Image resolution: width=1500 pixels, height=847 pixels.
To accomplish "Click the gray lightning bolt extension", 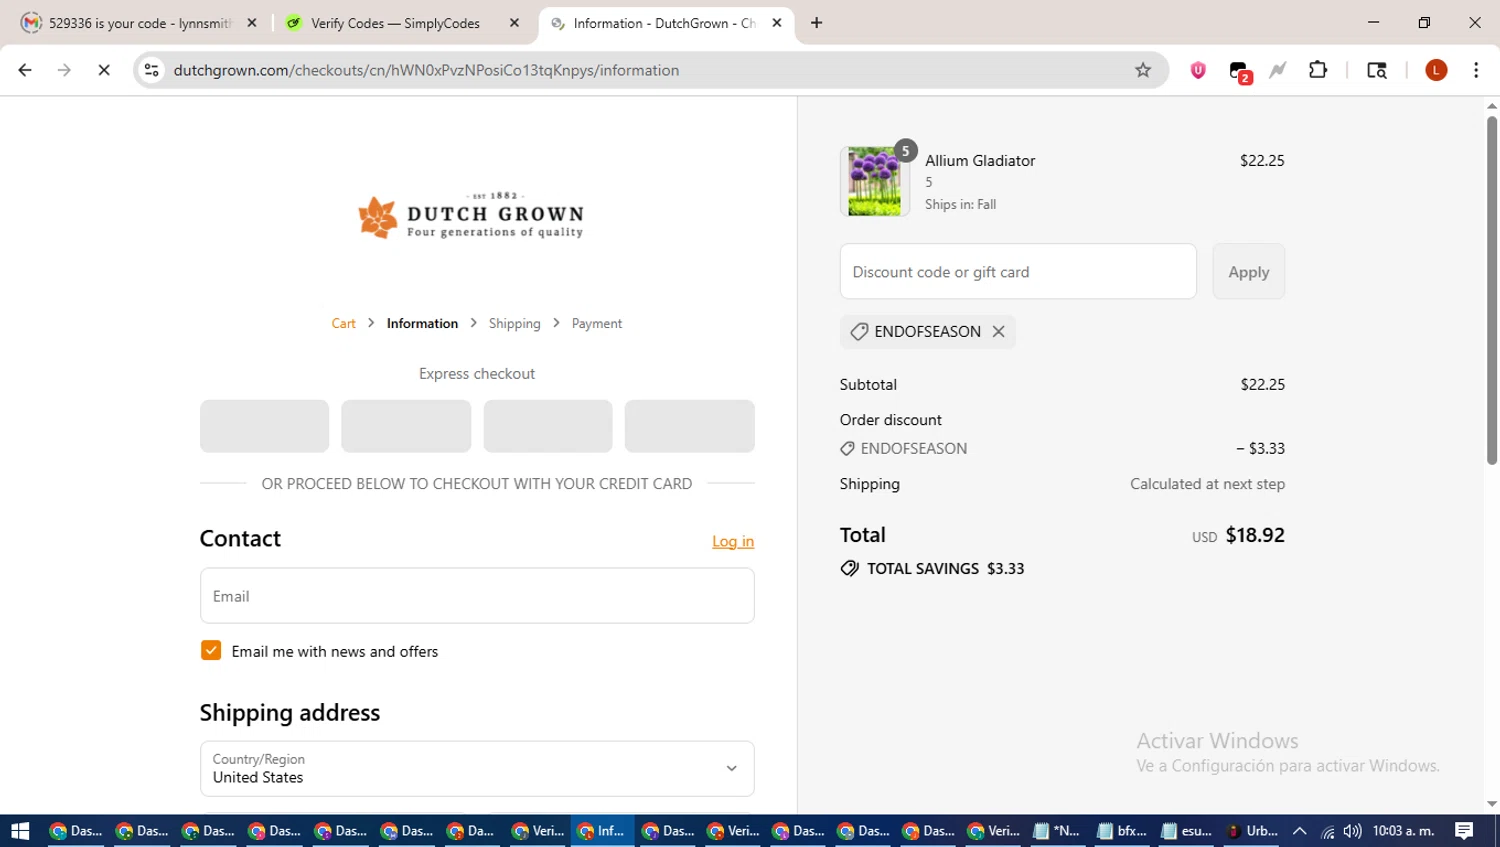I will (1278, 70).
